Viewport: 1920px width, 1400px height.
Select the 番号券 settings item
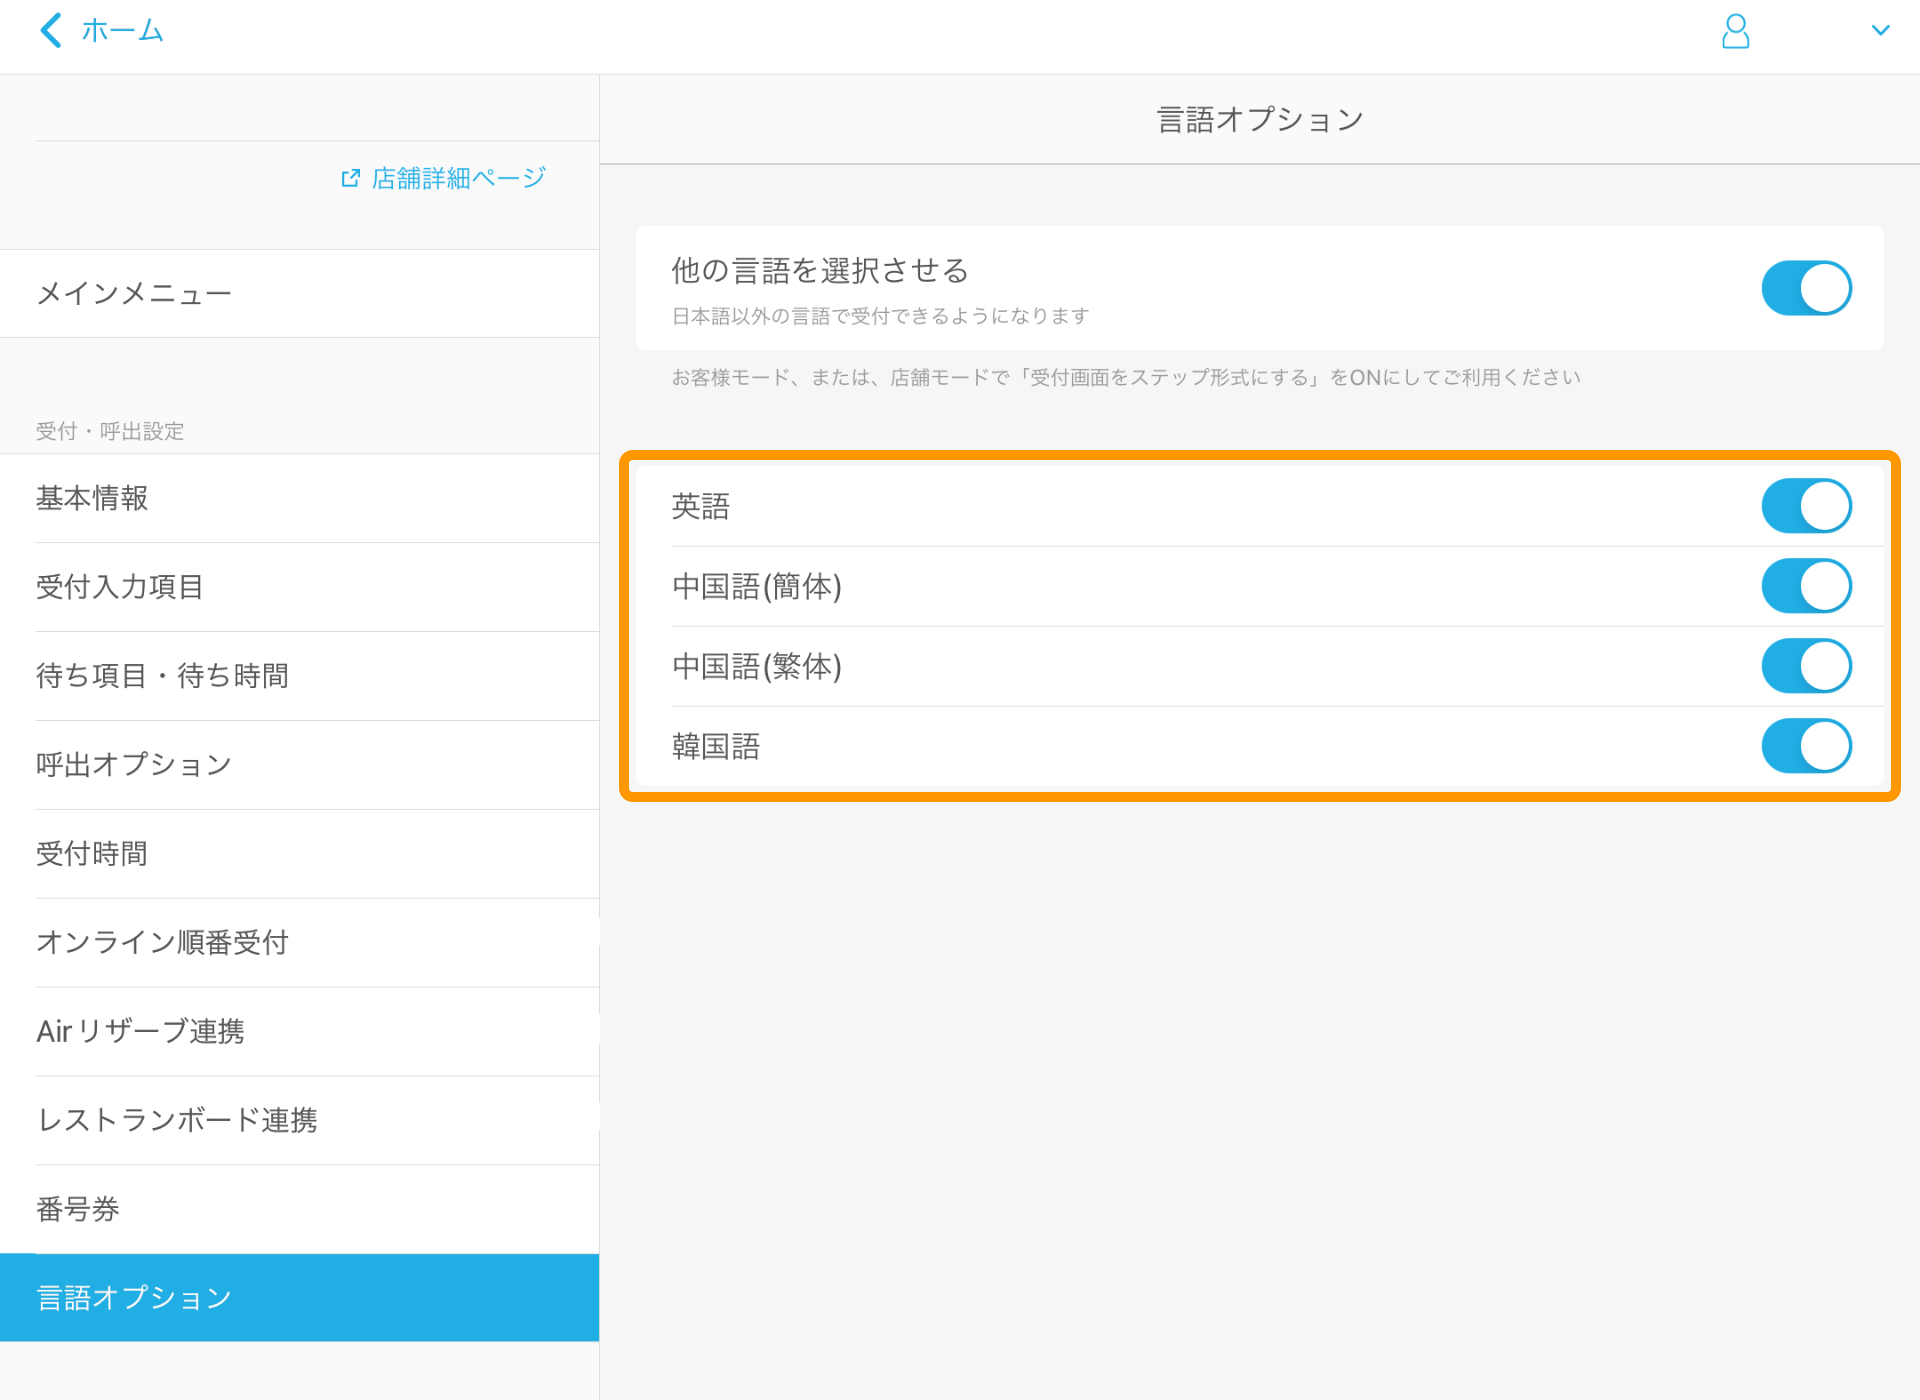pos(77,1209)
